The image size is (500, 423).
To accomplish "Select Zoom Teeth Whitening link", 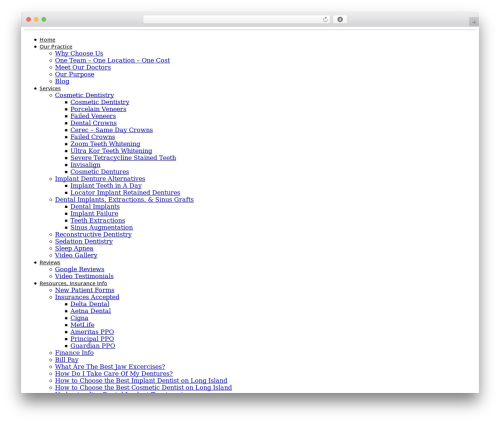I will (x=105, y=144).
